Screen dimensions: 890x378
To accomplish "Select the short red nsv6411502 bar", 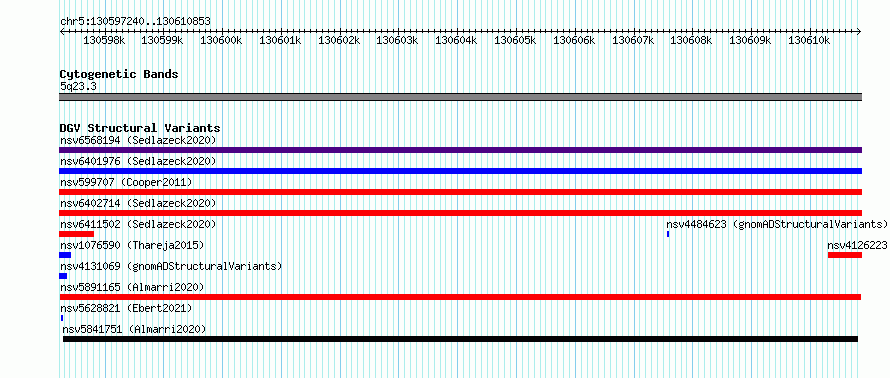I will coord(77,234).
